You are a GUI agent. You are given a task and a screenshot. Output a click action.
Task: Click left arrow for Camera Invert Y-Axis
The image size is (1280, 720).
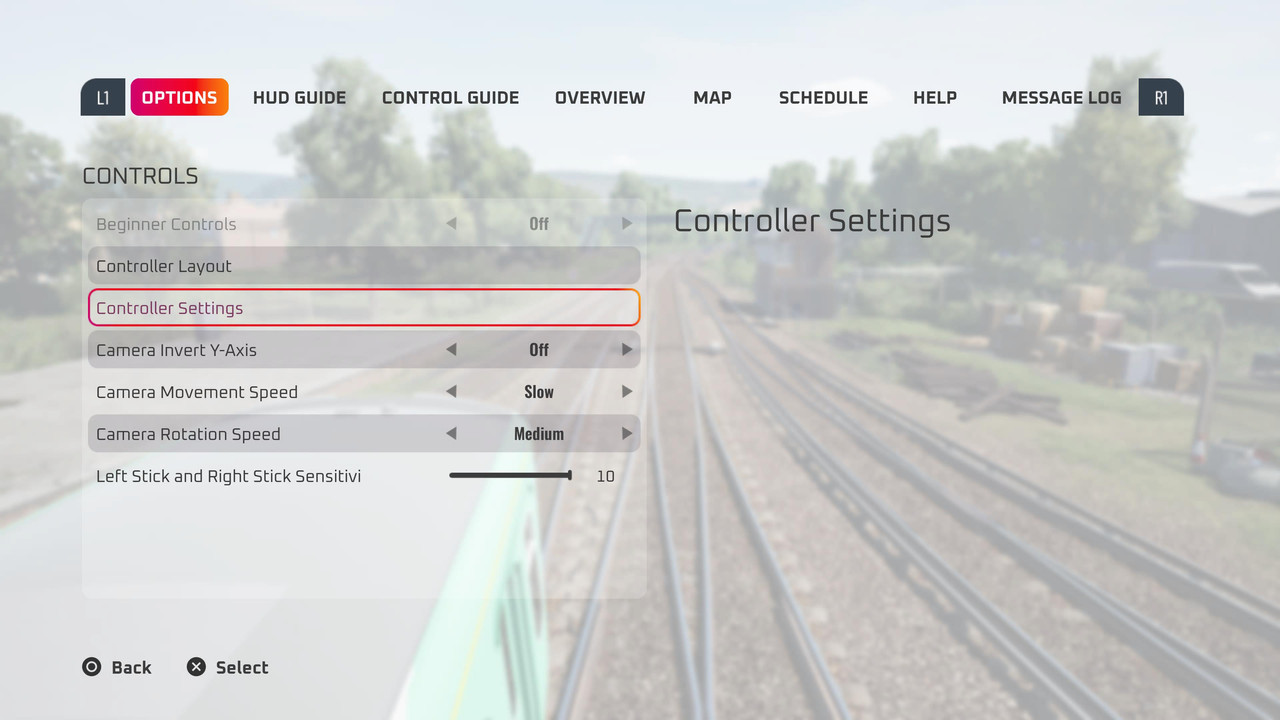tap(451, 350)
